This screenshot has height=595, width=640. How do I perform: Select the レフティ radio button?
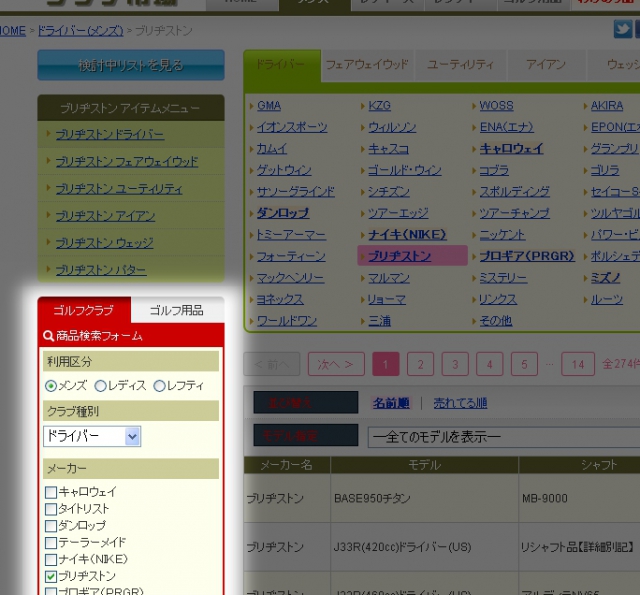point(159,386)
